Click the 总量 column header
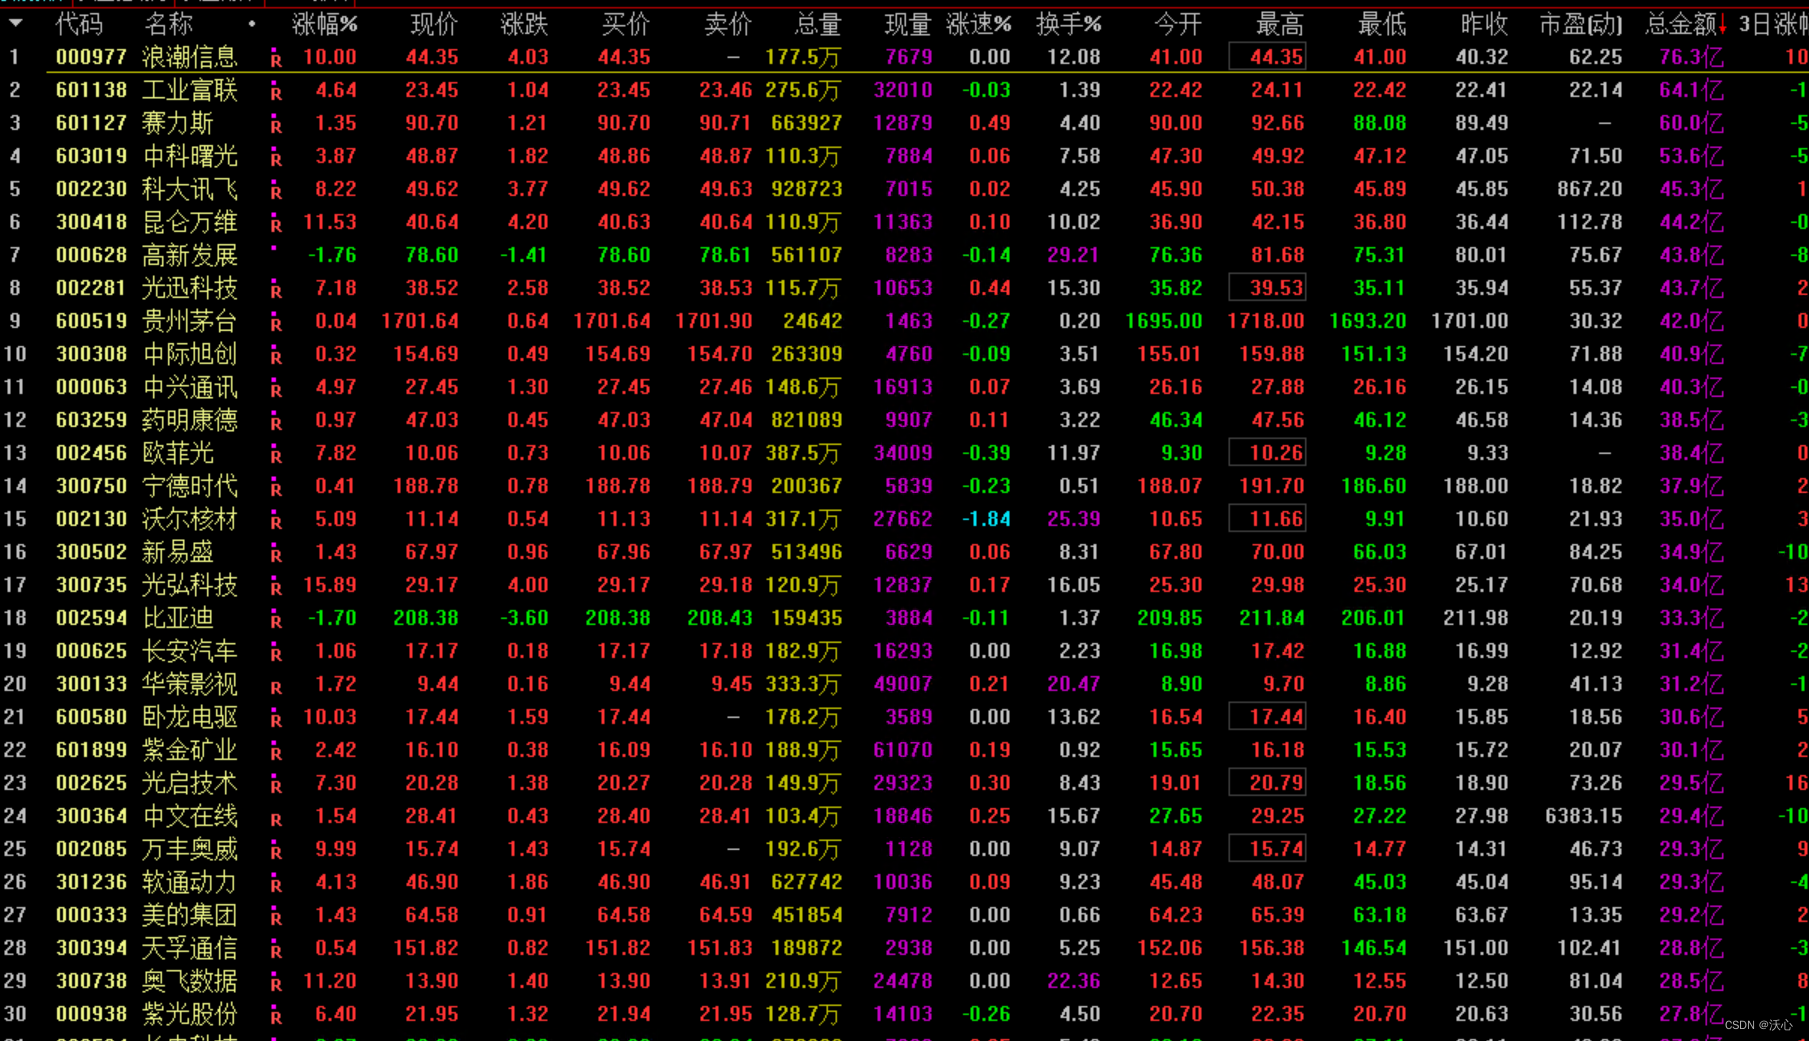 pos(818,23)
